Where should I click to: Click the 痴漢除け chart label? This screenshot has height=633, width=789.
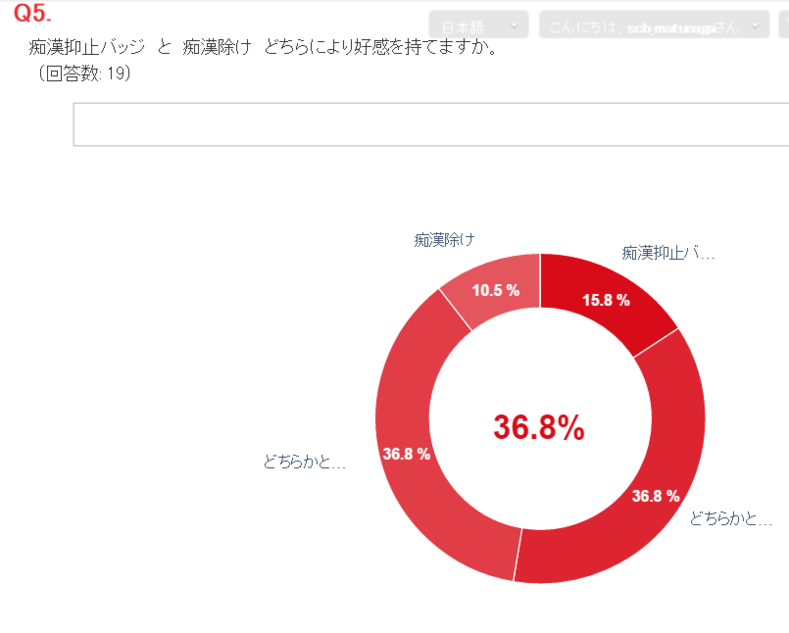444,240
